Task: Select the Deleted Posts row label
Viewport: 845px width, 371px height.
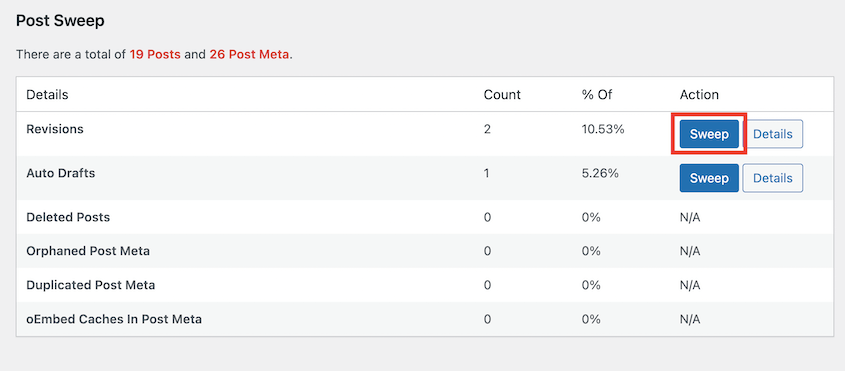Action: (x=68, y=217)
